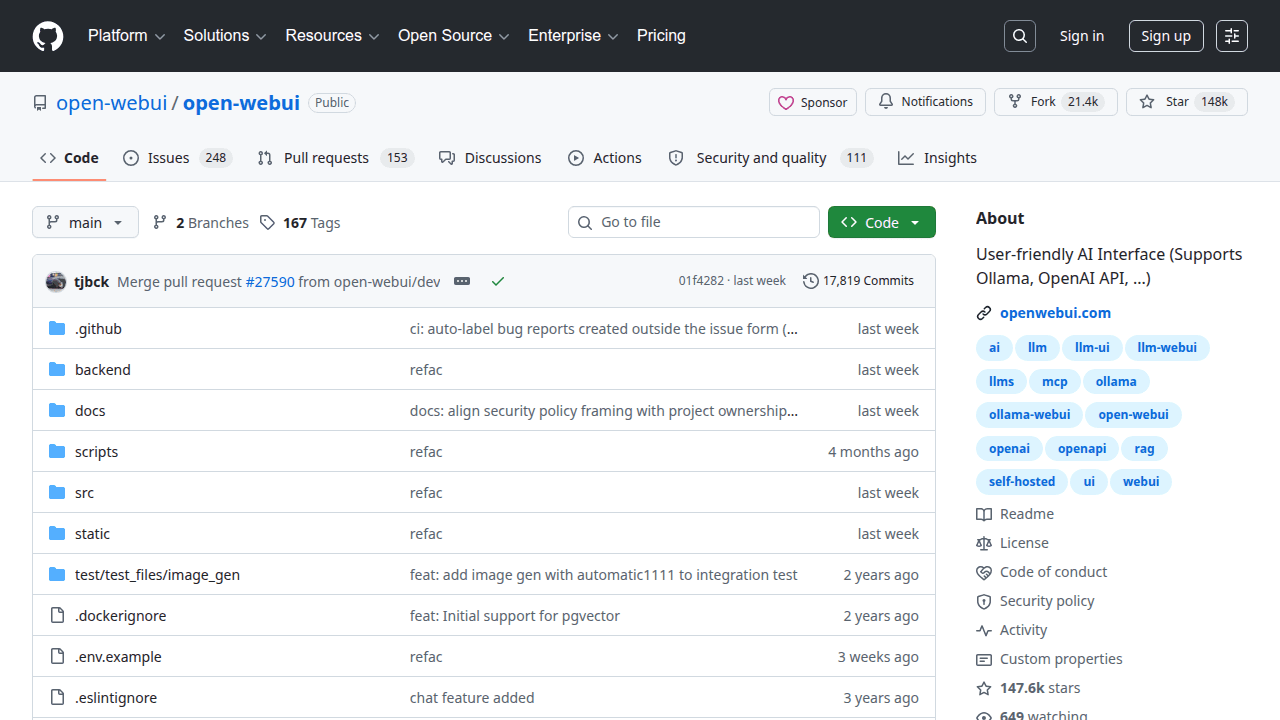This screenshot has width=1280, height=720.
Task: Open the Actions tab
Action: click(x=605, y=158)
